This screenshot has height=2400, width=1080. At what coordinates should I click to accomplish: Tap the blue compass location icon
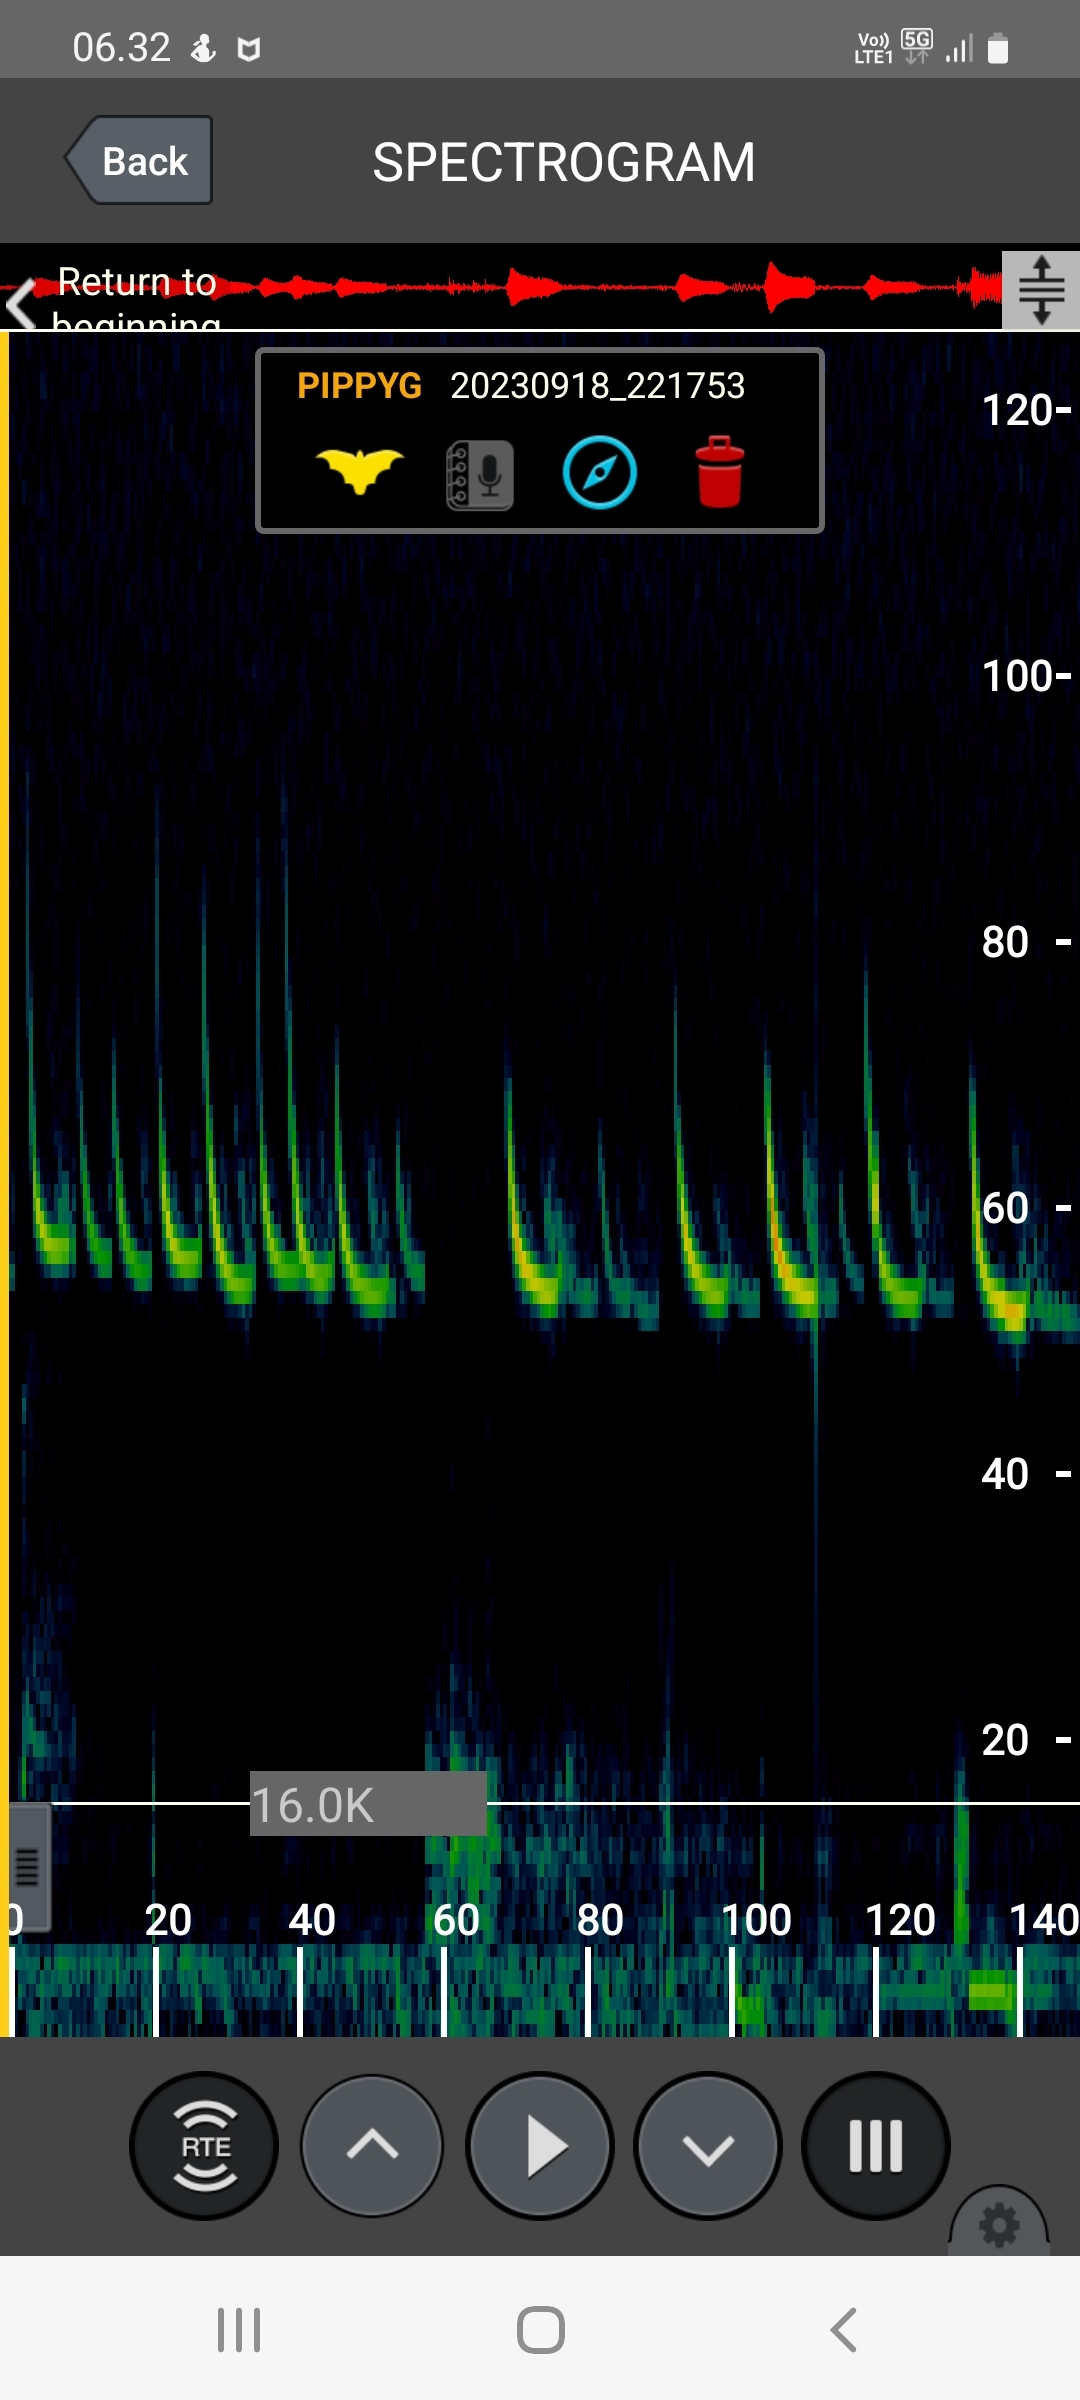599,473
